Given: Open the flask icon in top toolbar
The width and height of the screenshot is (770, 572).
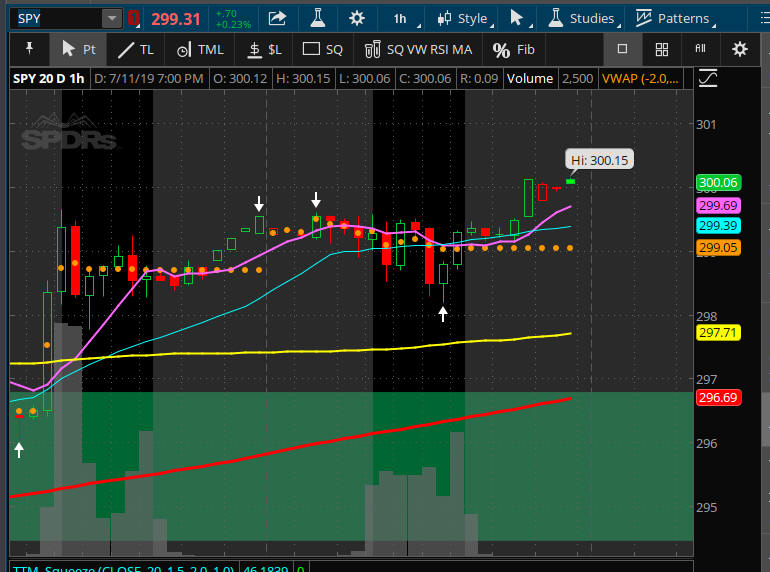Looking at the screenshot, I should point(317,18).
